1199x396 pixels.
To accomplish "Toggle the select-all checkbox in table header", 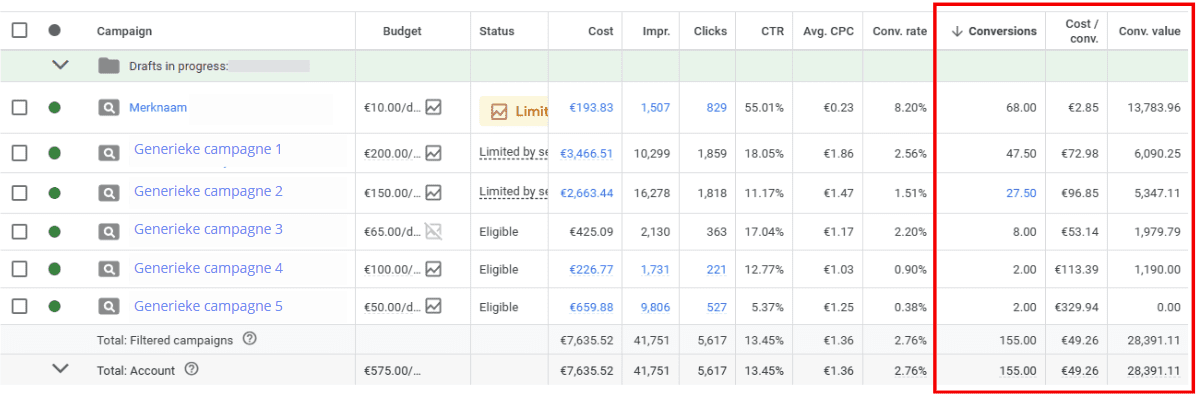I will tap(20, 31).
